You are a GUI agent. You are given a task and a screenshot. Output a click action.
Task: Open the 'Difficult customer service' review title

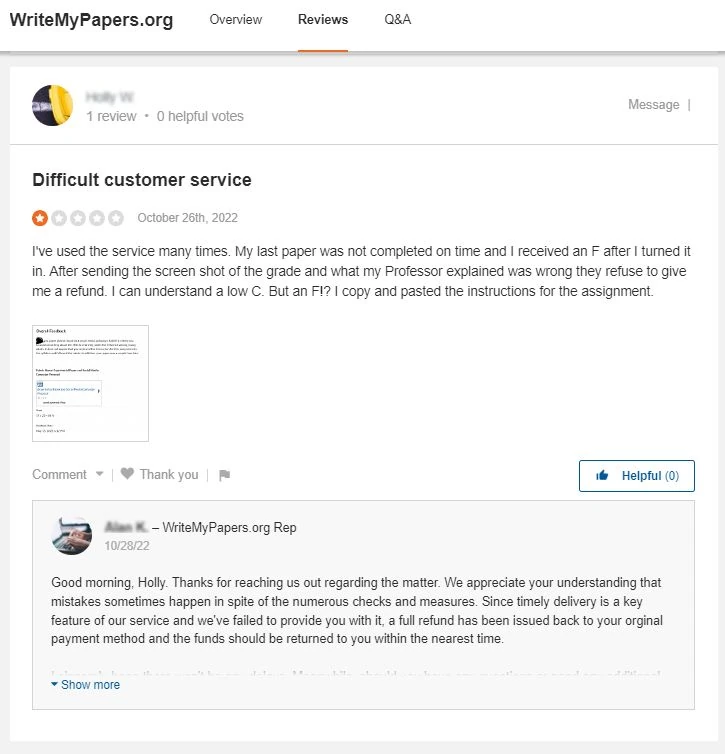tap(142, 180)
